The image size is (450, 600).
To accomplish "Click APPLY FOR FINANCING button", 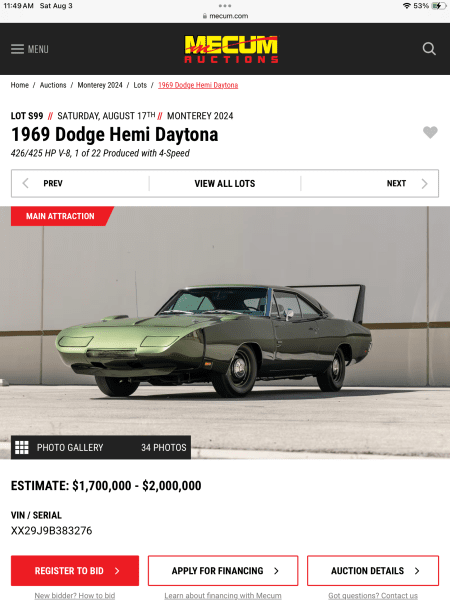I will [223, 571].
